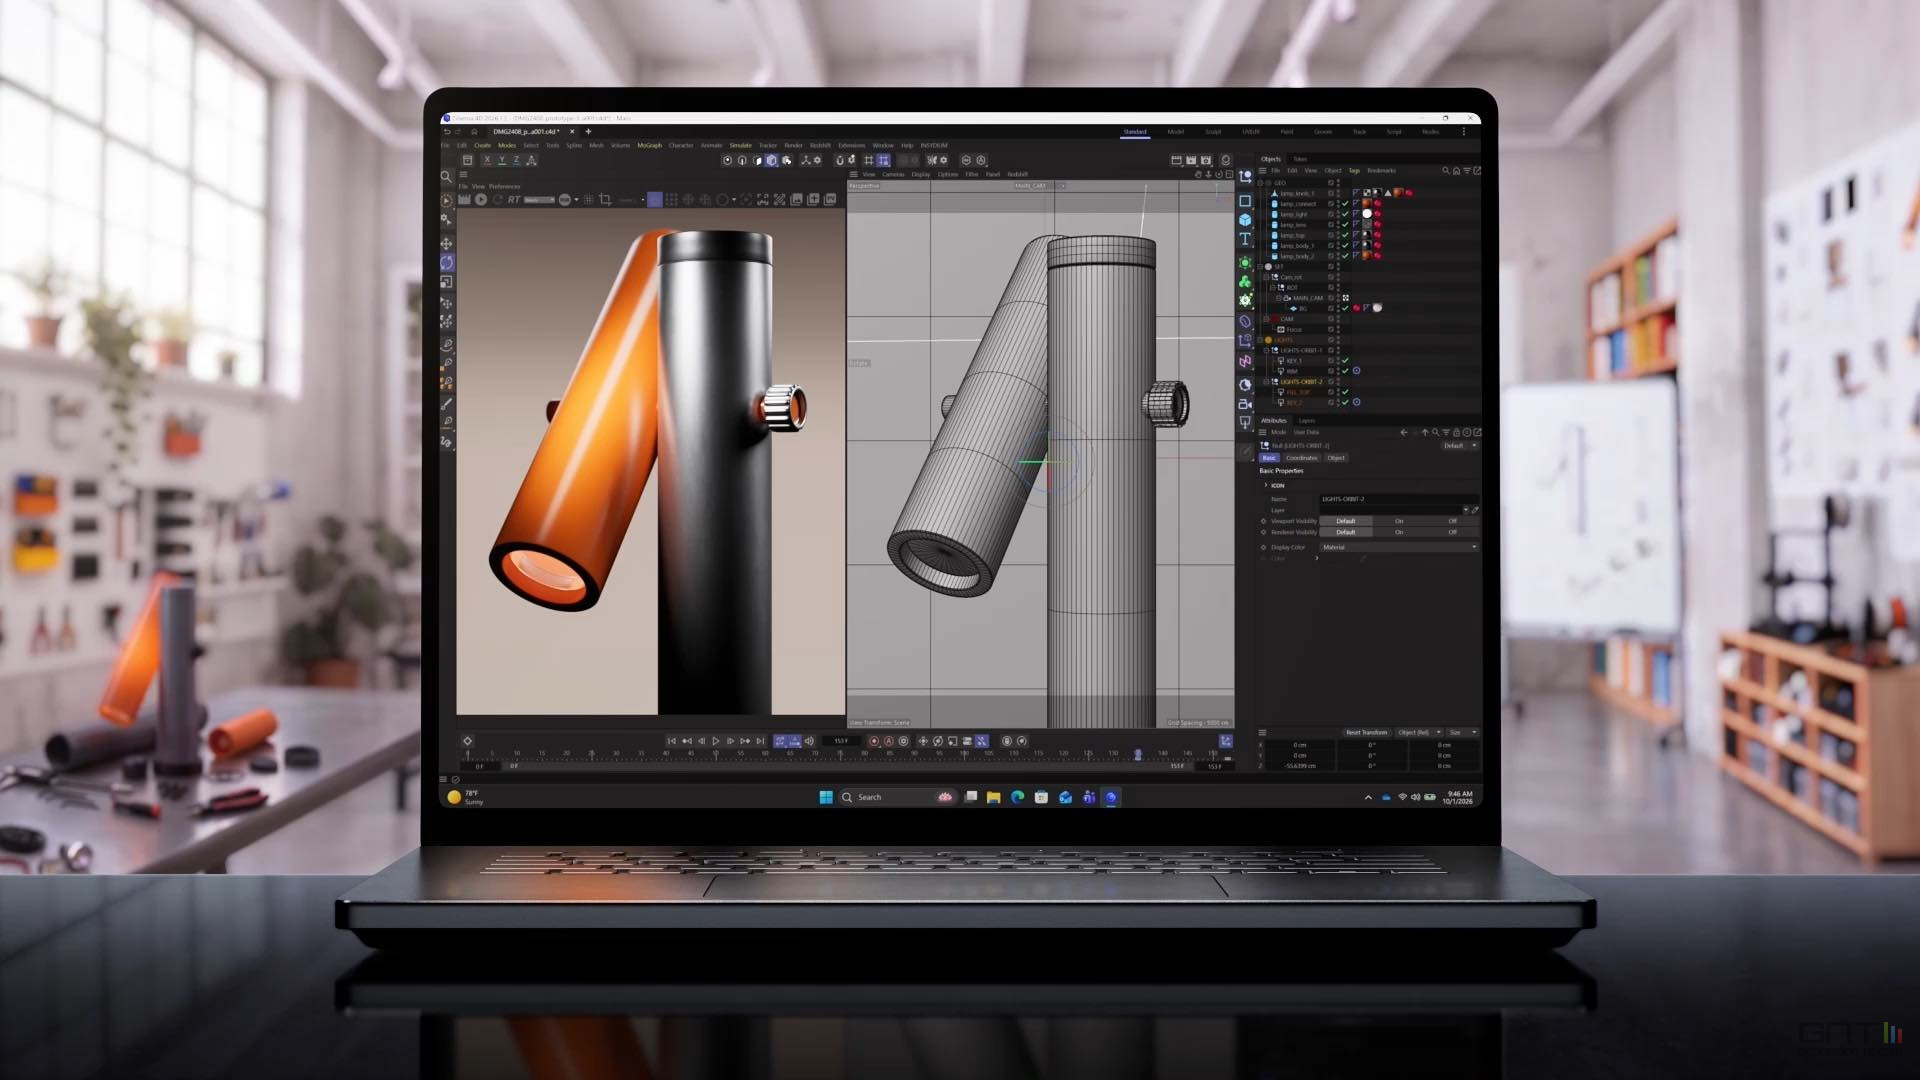Switch to the Takes tab

1300,159
